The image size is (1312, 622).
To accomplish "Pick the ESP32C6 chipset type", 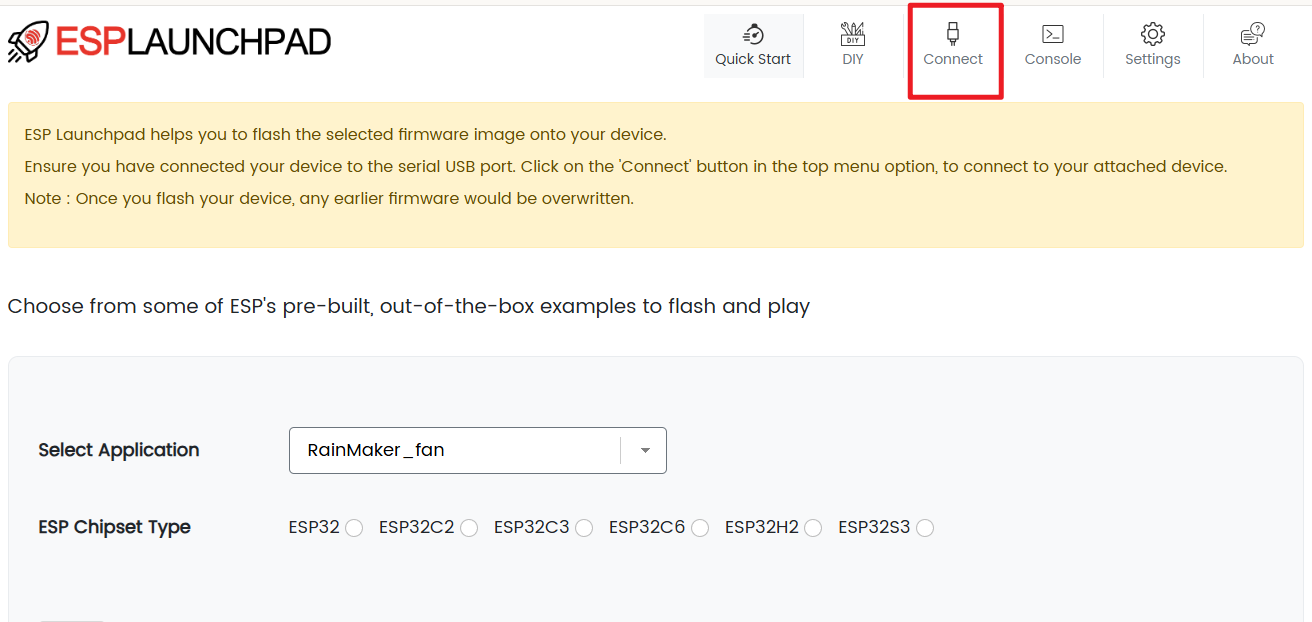I will pyautogui.click(x=700, y=528).
